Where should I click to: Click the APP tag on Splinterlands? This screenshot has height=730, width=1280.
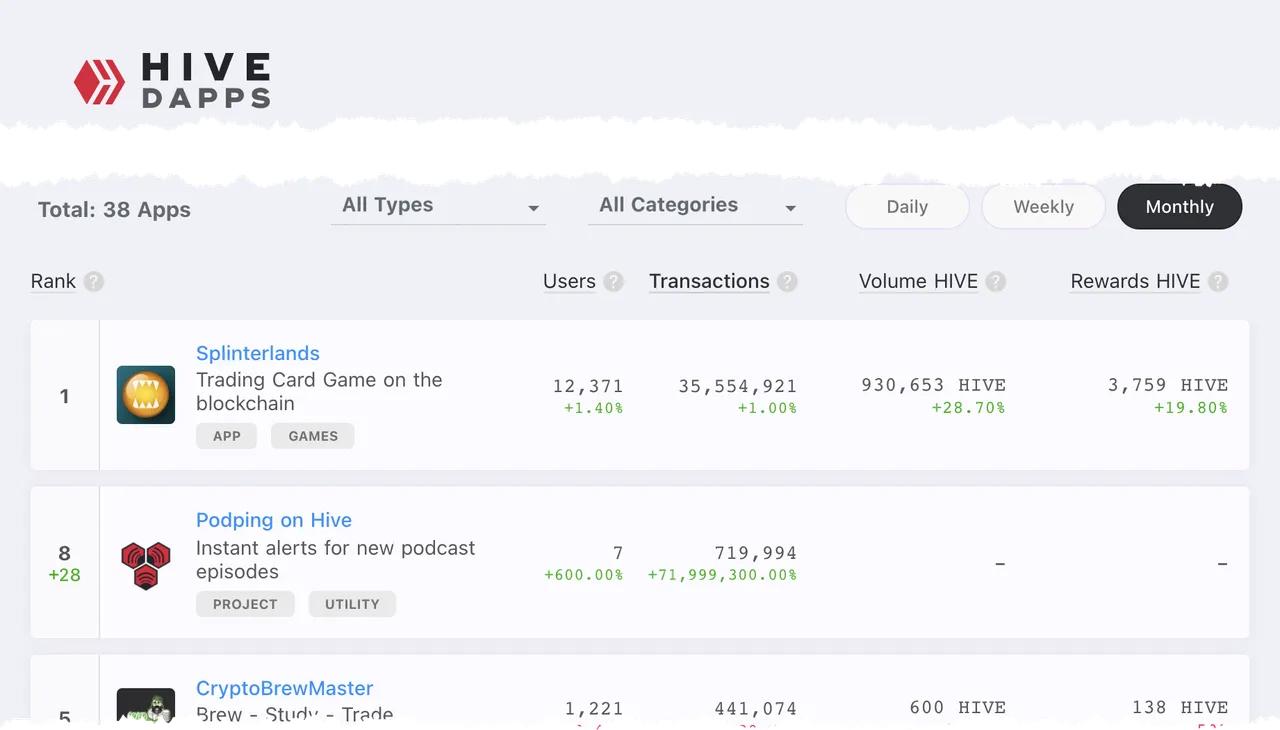pyautogui.click(x=226, y=436)
